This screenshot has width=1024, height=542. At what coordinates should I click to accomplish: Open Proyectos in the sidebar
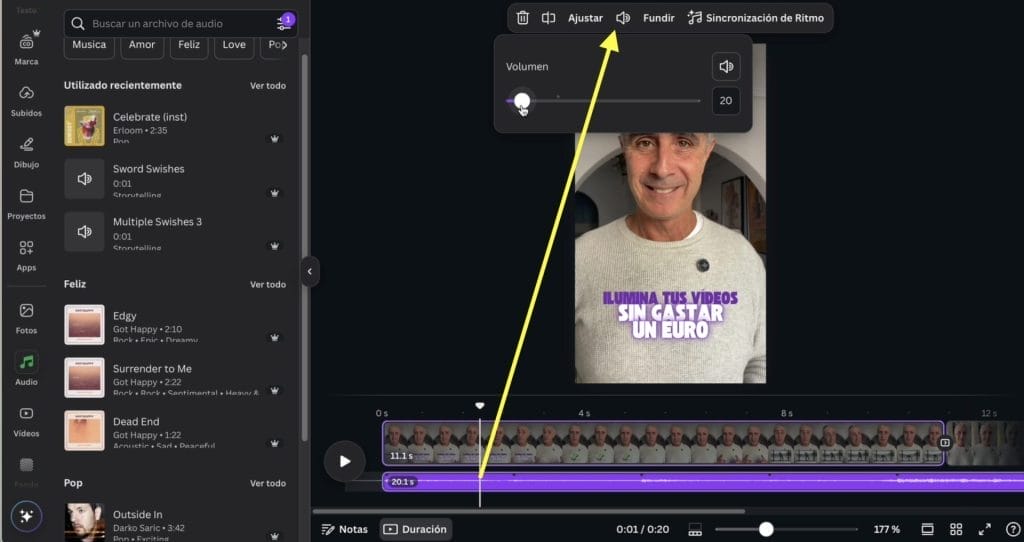pos(26,203)
